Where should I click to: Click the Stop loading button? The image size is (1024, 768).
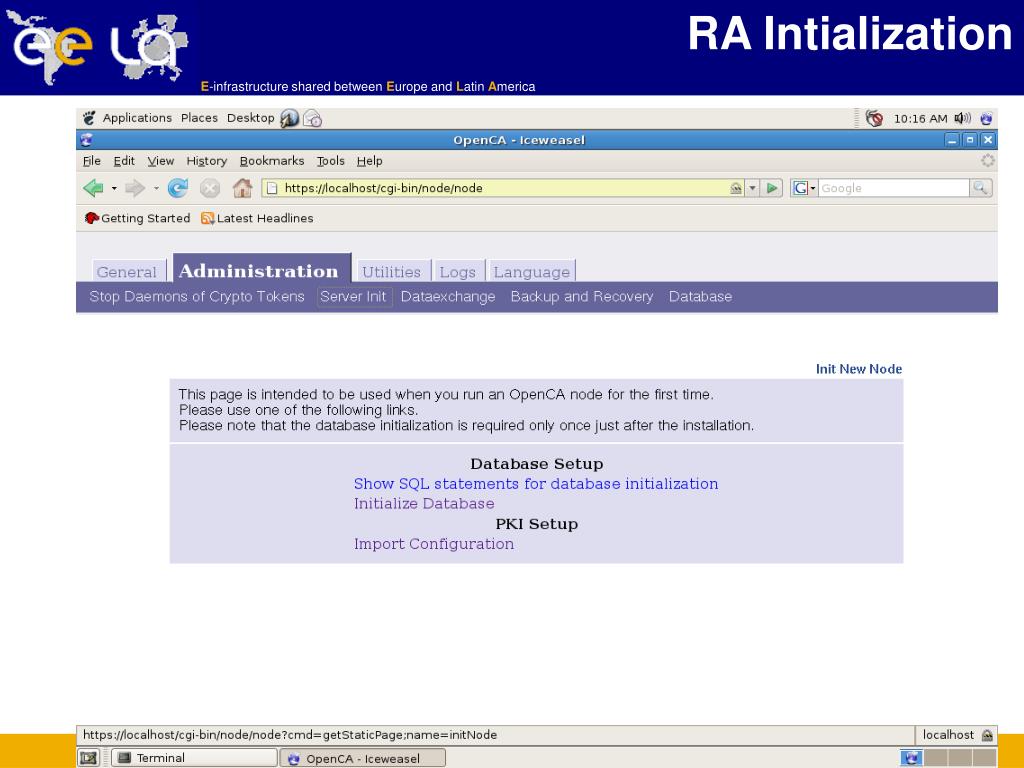coord(210,188)
